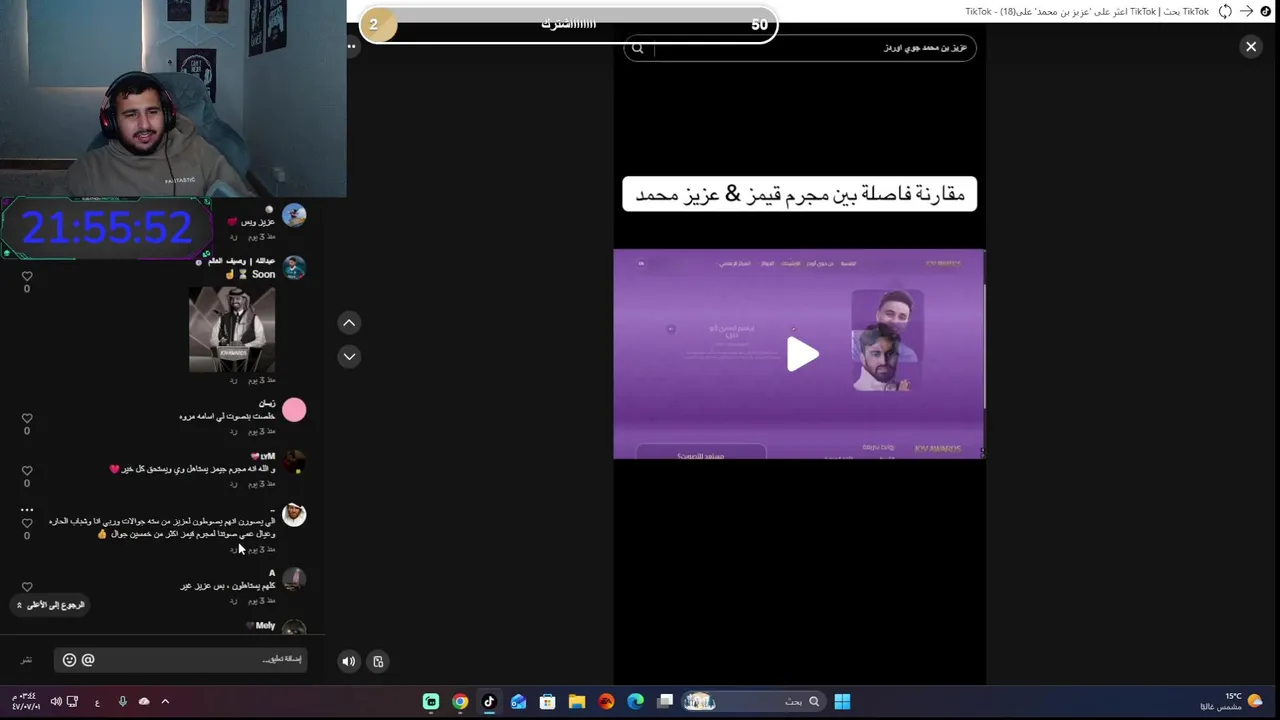Open Outlook from the taskbar
The width and height of the screenshot is (1280, 720).
(518, 702)
